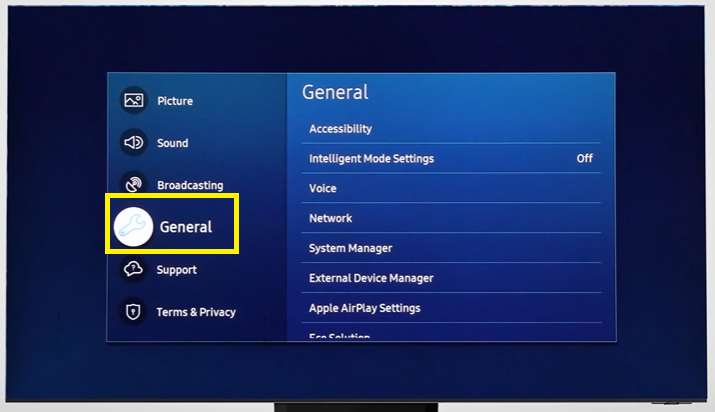Select the Terms & Privacy shield icon
Screen dimensions: 715x412
click(133, 312)
